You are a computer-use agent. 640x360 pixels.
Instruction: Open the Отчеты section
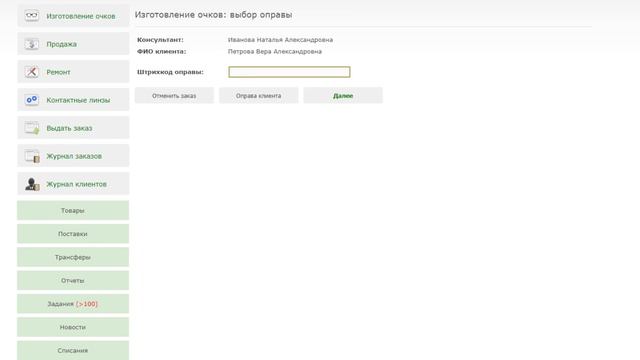pos(73,280)
